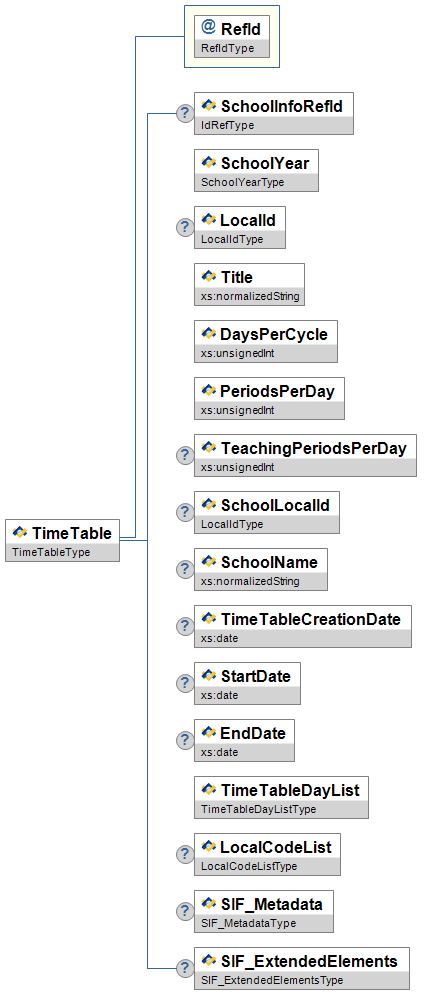This screenshot has width=439, height=994.
Task: Click the question mark icon next to EndDate
Action: (184, 741)
